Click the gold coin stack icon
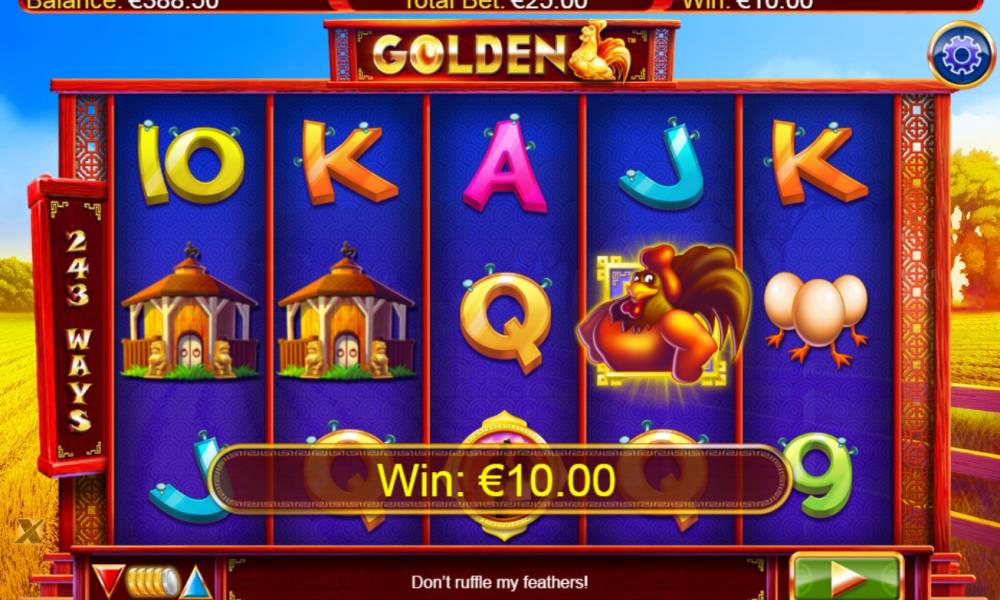 tap(153, 581)
